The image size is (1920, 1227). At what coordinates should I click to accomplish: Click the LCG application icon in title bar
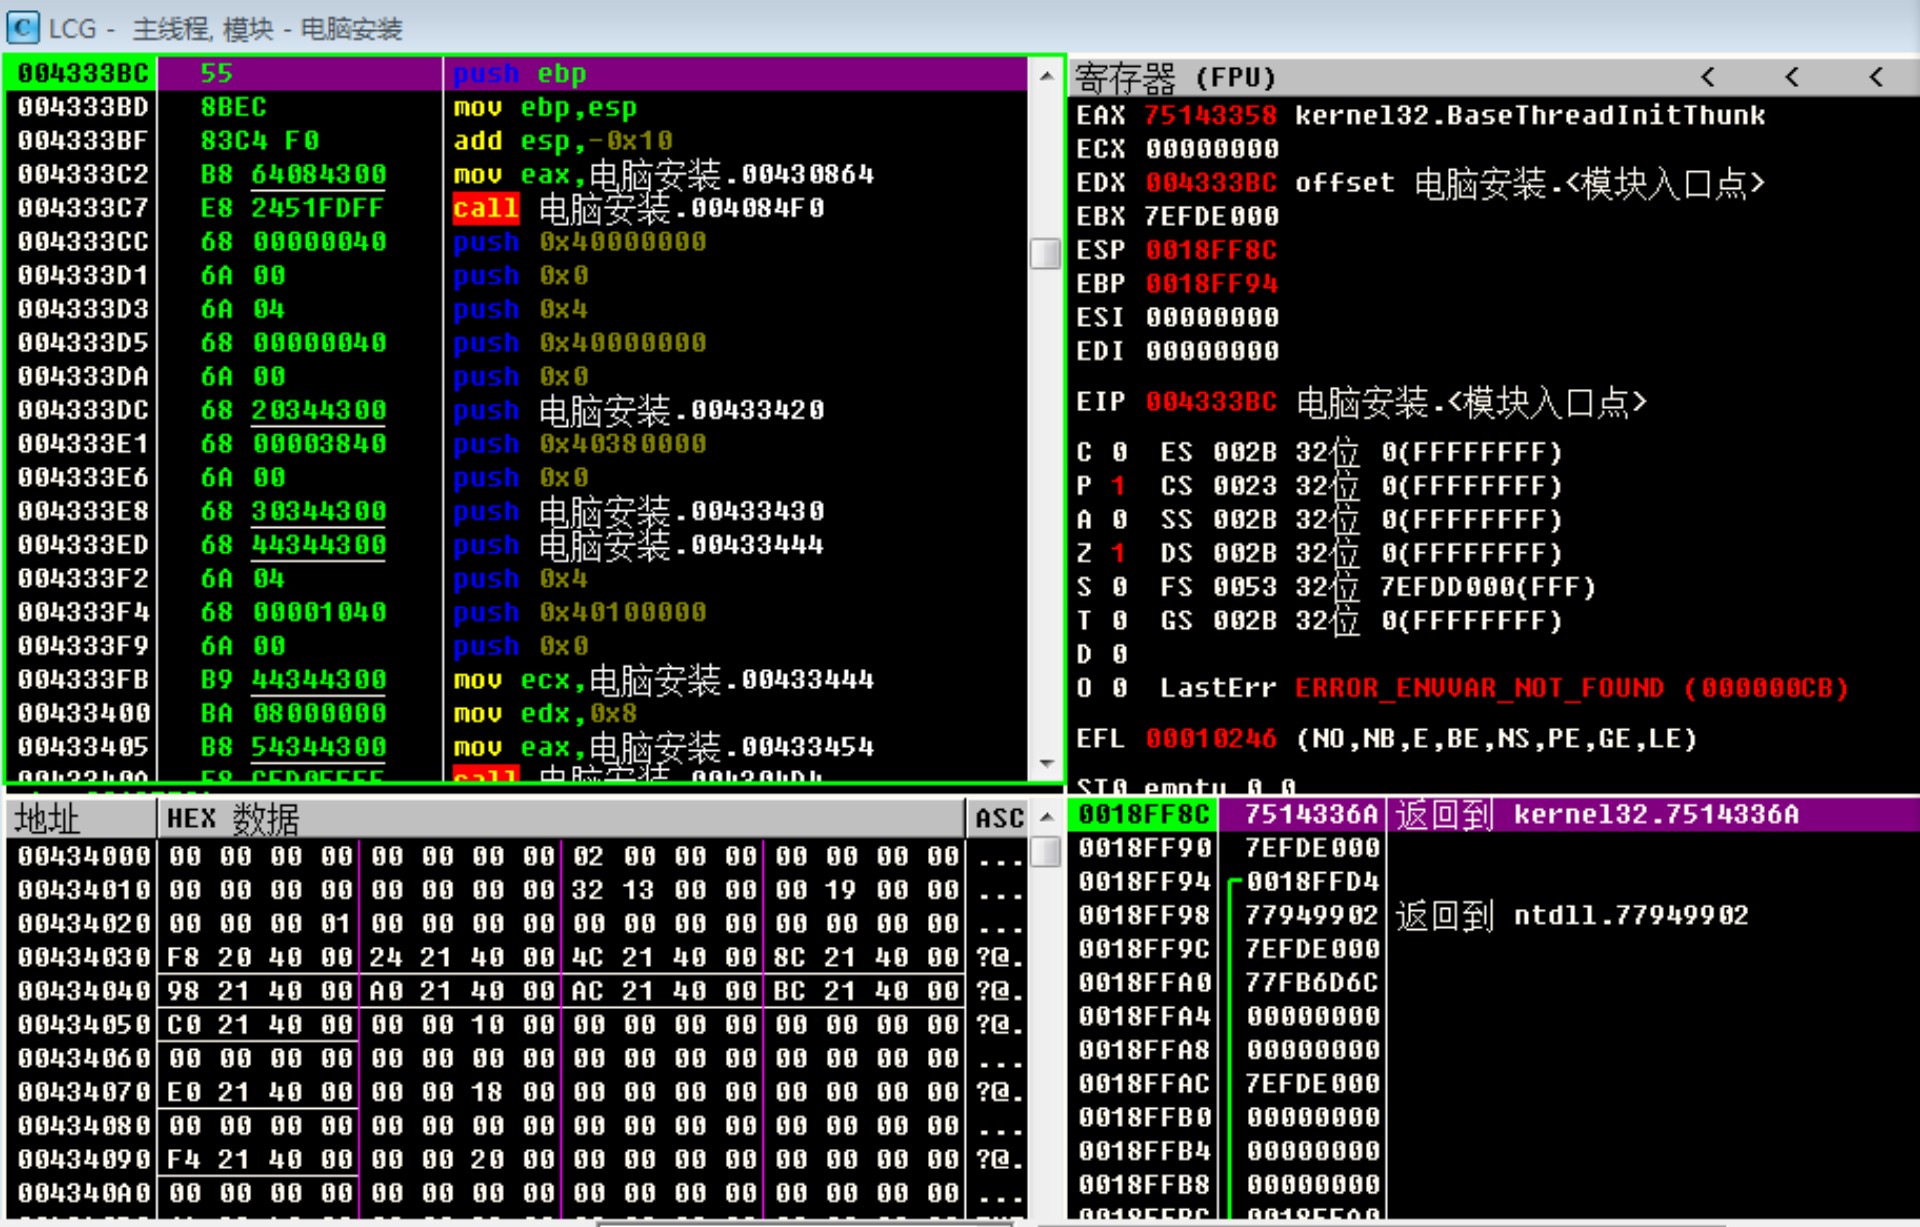22,27
